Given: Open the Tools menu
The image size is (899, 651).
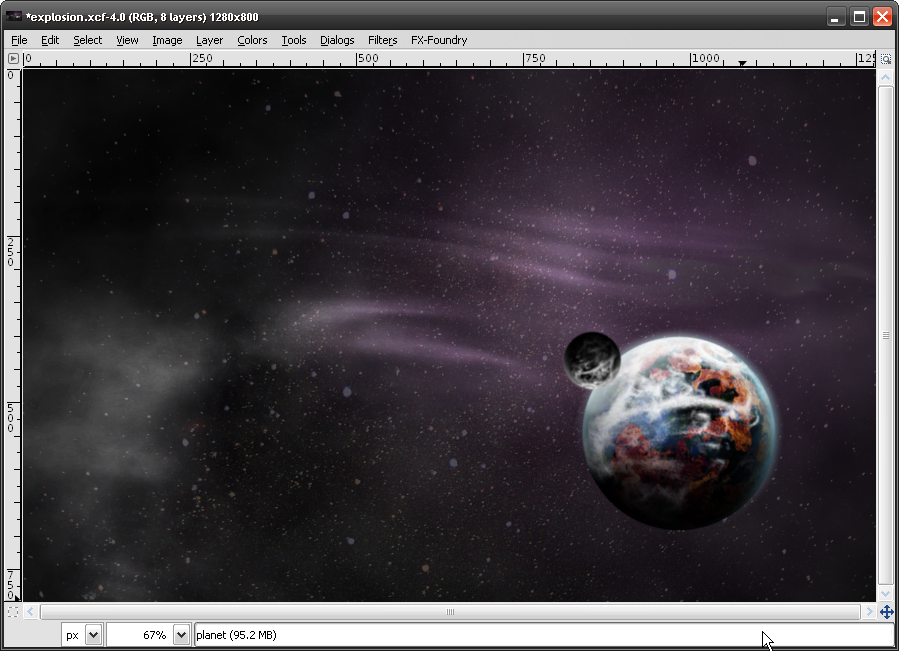Looking at the screenshot, I should [x=294, y=40].
